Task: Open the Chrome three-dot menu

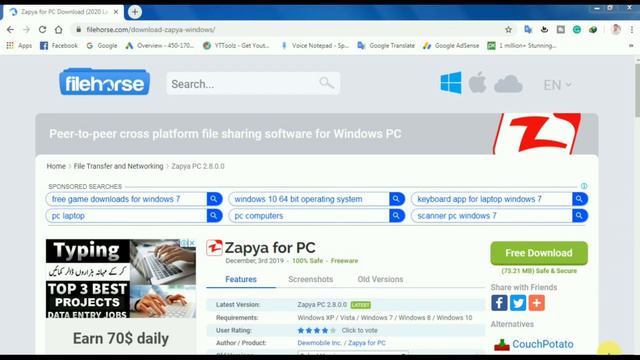Action: click(631, 29)
